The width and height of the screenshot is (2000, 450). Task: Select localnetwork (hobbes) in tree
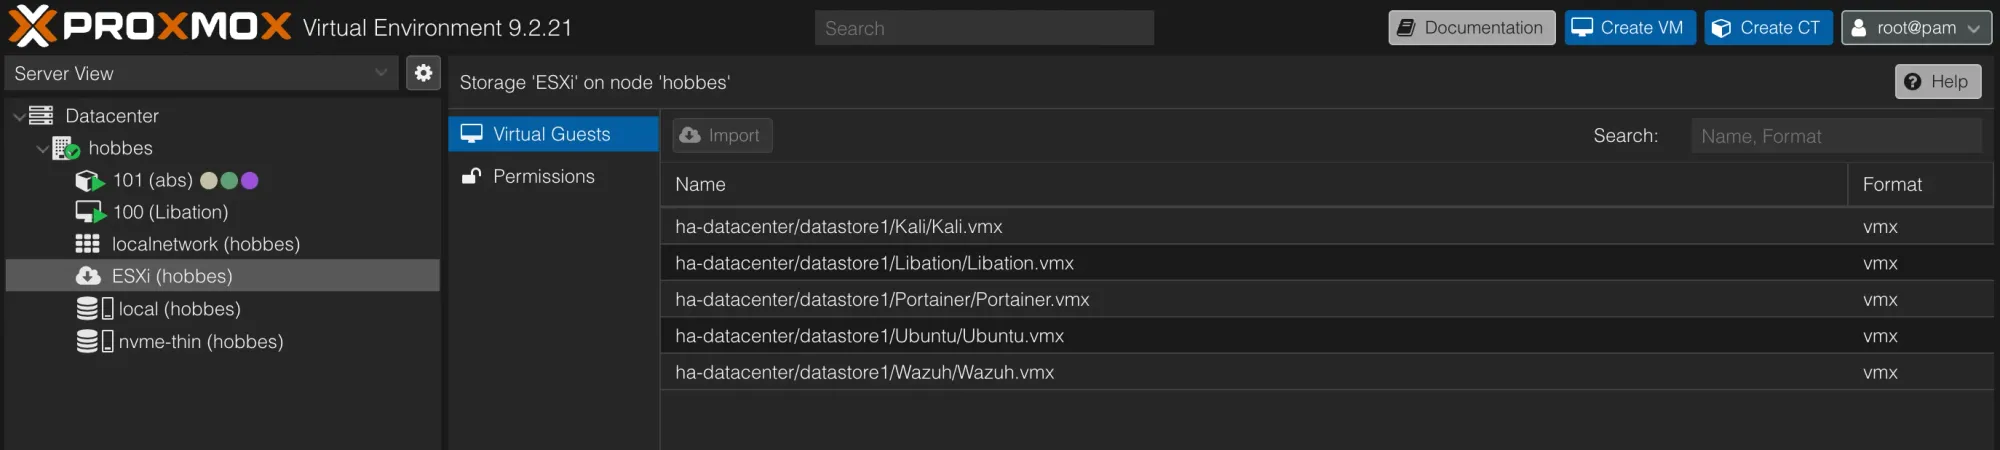point(206,244)
